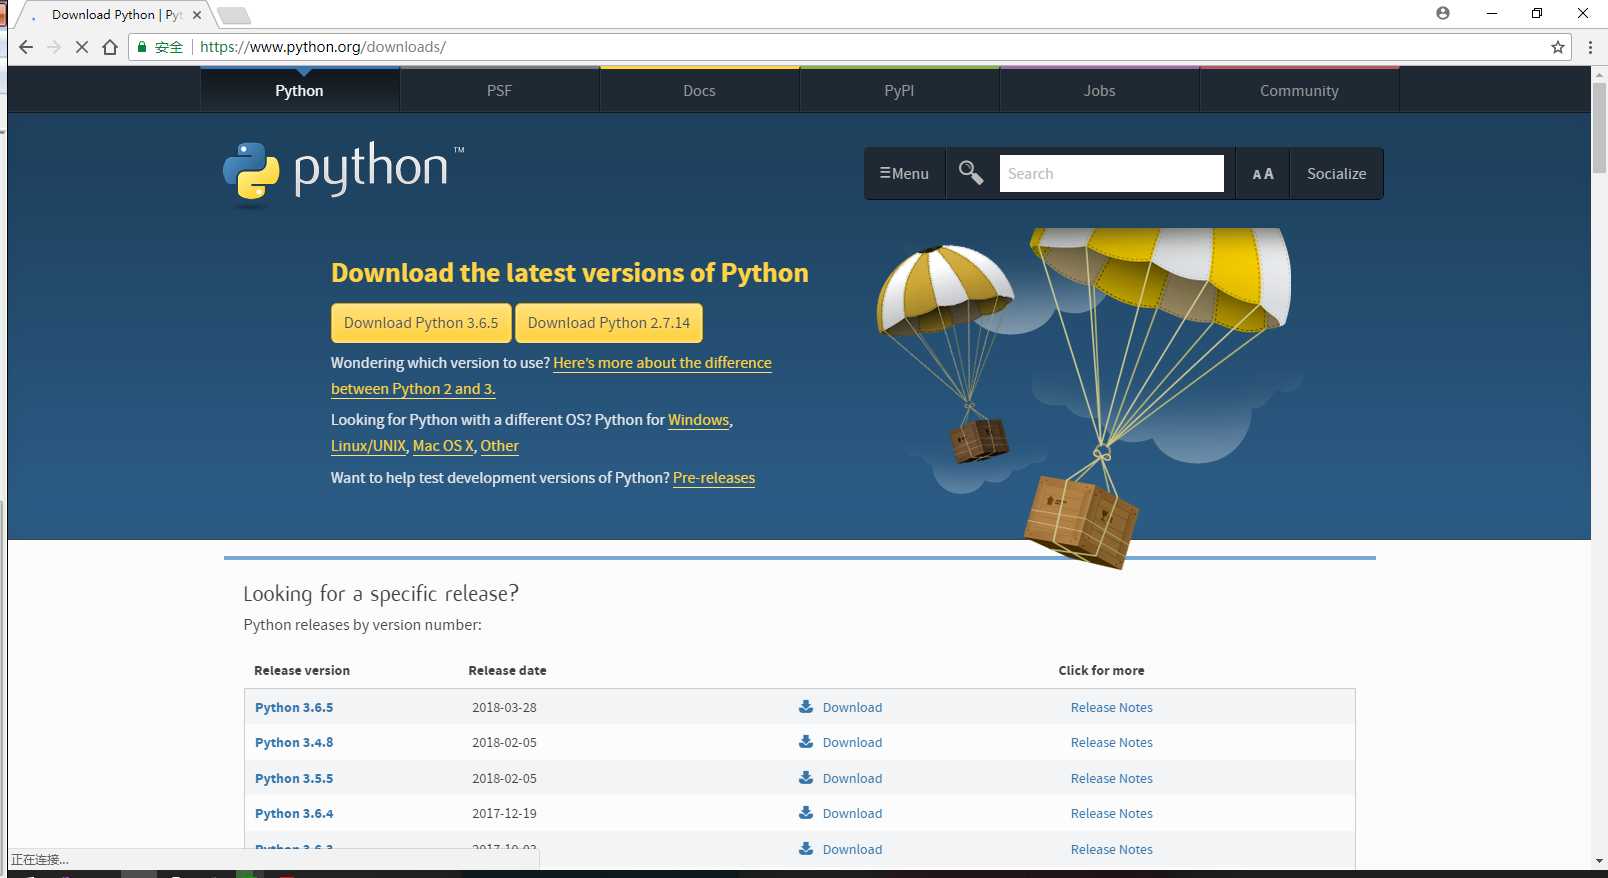Open Python for Windows link
Viewport: 1608px width, 878px height.
[699, 420]
